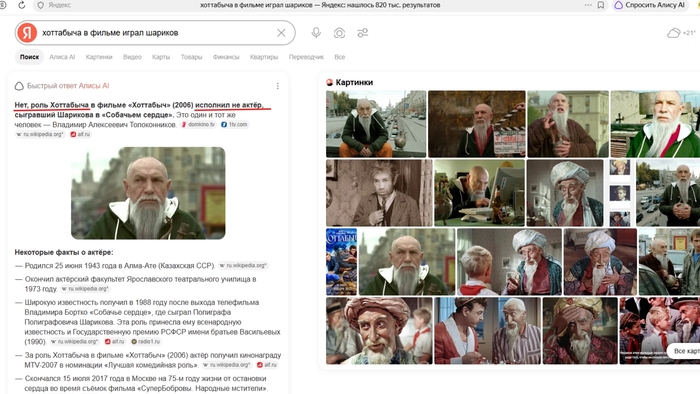Image resolution: width=700 pixels, height=394 pixels.
Task: Bookmark this page with the bookmark icon
Action: tap(601, 5)
